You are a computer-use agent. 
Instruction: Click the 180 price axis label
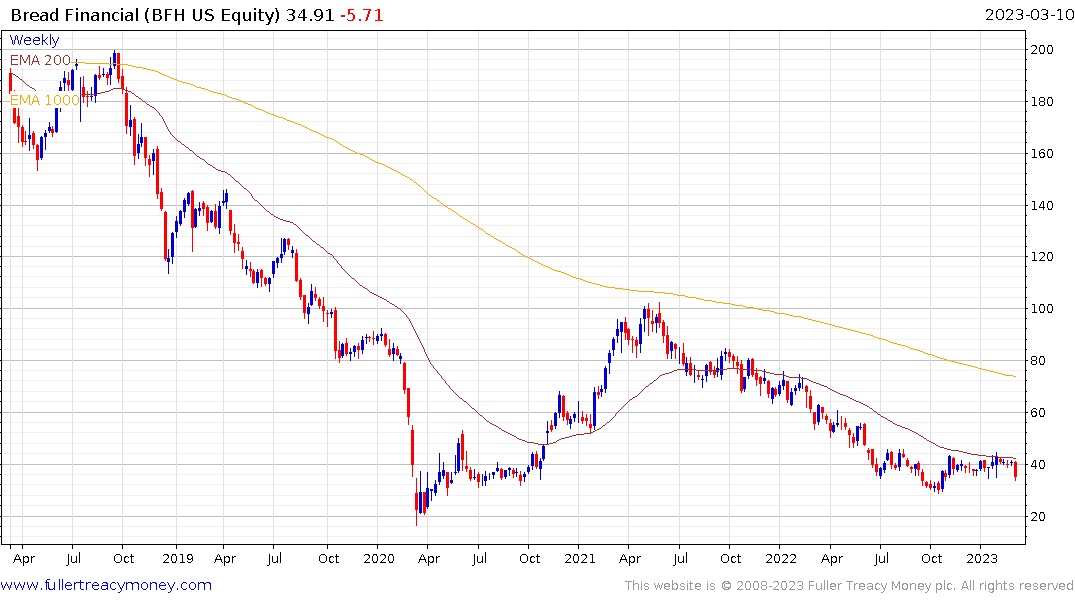click(x=1042, y=101)
